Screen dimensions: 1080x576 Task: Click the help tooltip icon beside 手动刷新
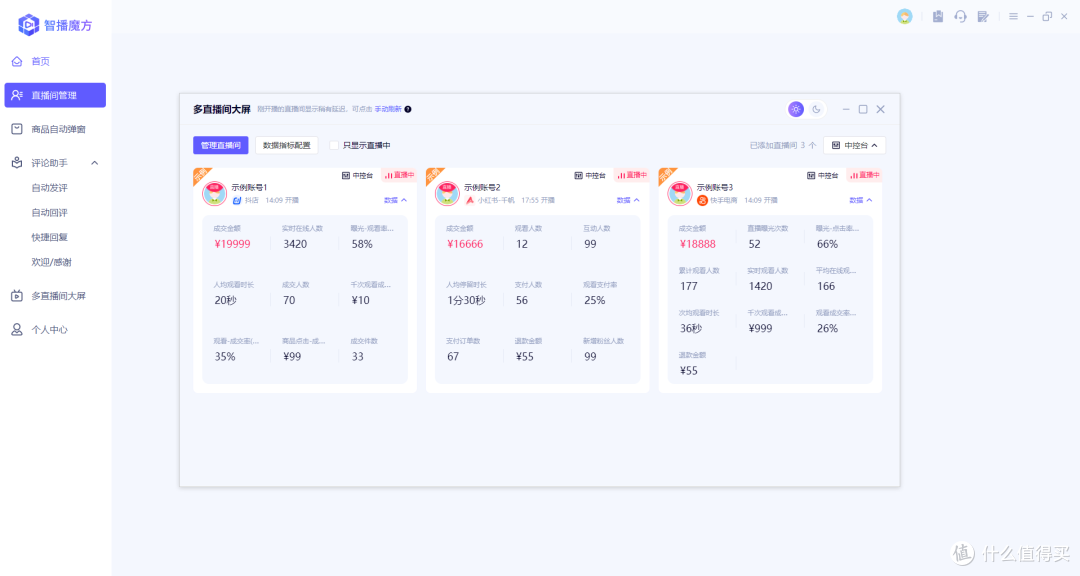[408, 109]
